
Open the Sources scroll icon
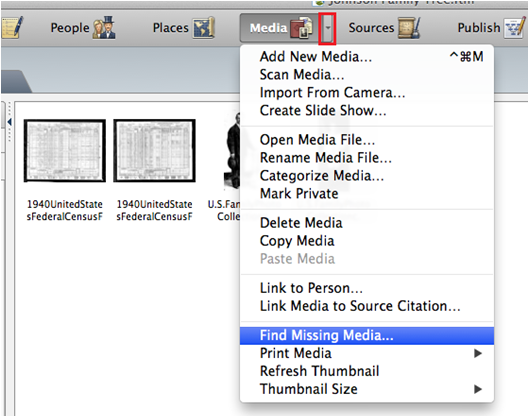click(x=409, y=28)
